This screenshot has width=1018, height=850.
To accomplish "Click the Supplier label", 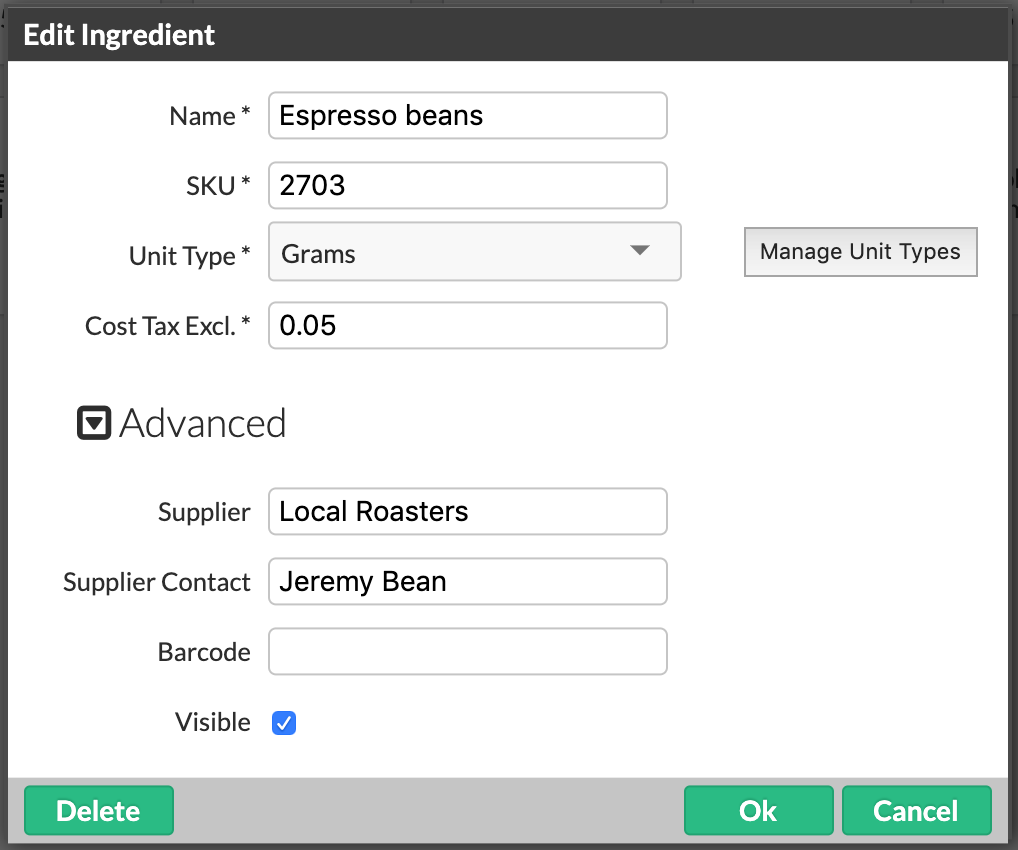I will (204, 512).
